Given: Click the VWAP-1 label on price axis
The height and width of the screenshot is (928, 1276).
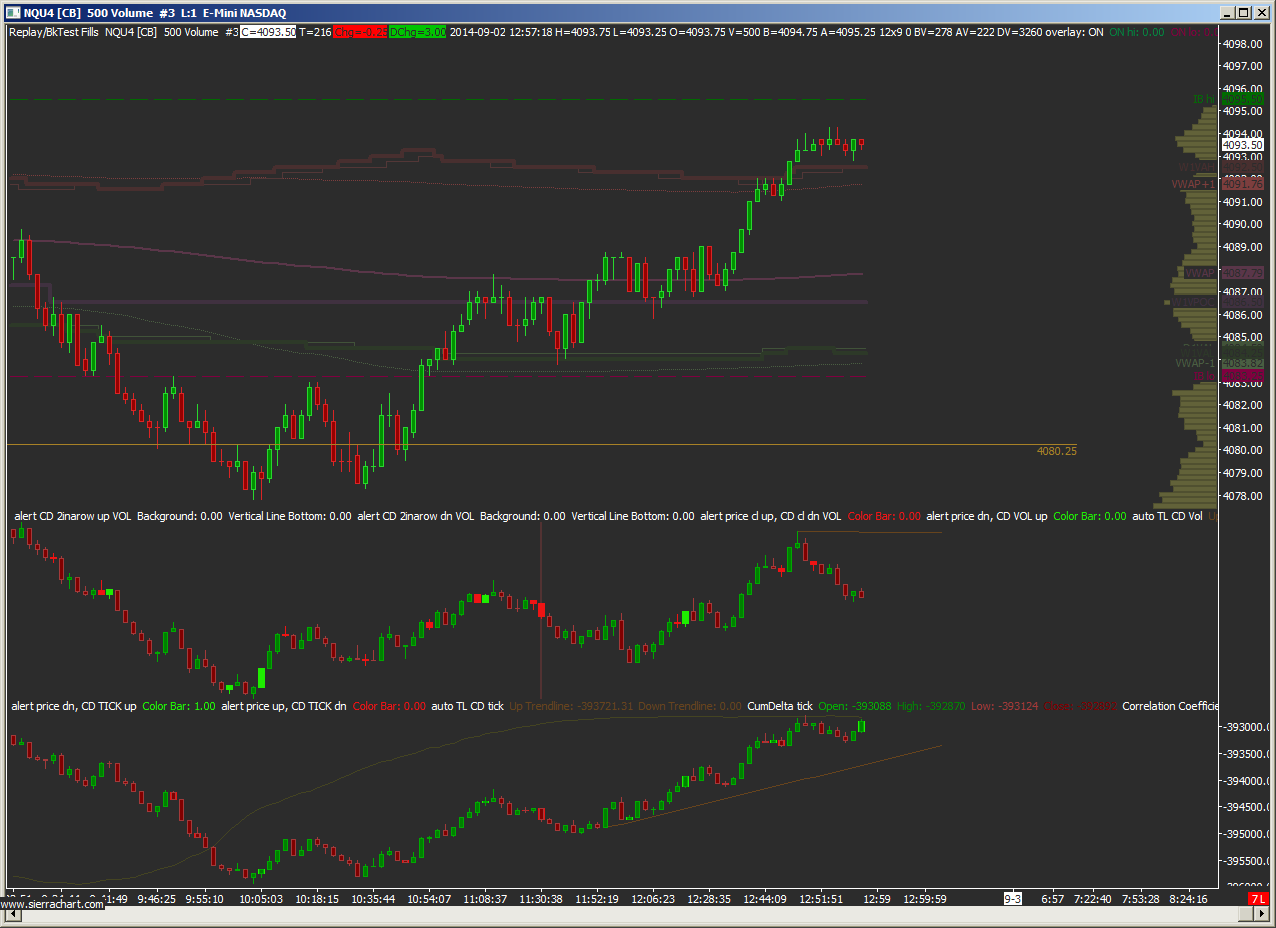Looking at the screenshot, I should click(x=1194, y=362).
